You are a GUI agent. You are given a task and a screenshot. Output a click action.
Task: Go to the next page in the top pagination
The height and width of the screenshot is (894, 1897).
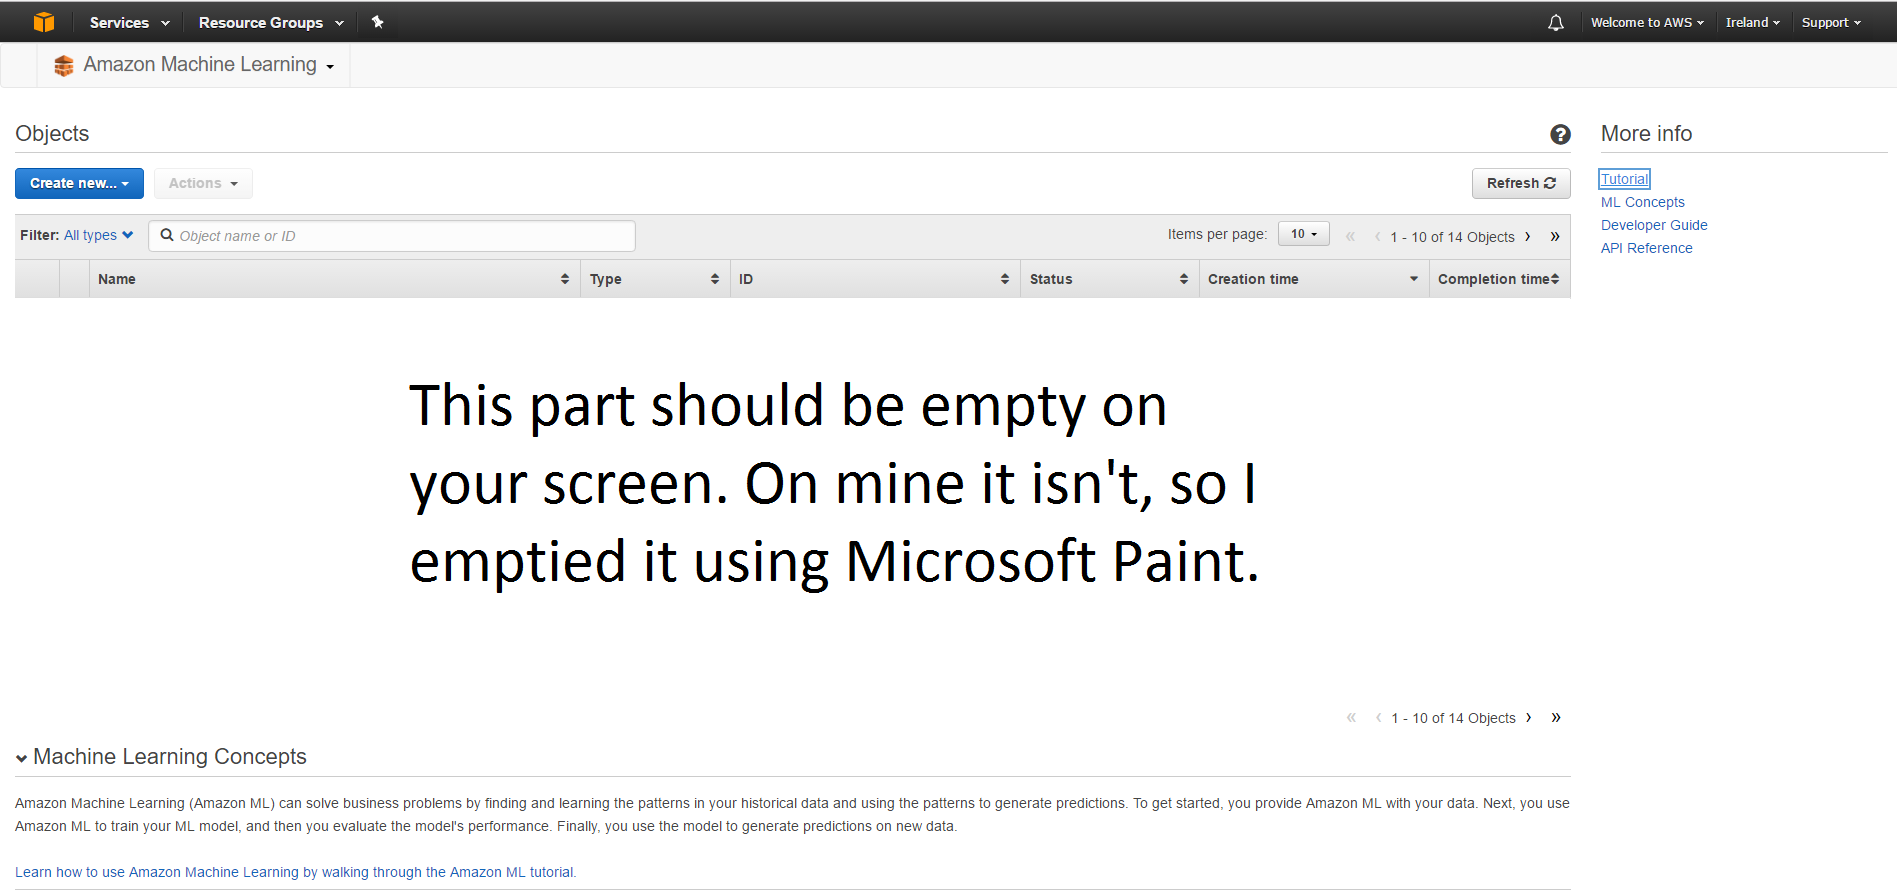click(x=1527, y=237)
